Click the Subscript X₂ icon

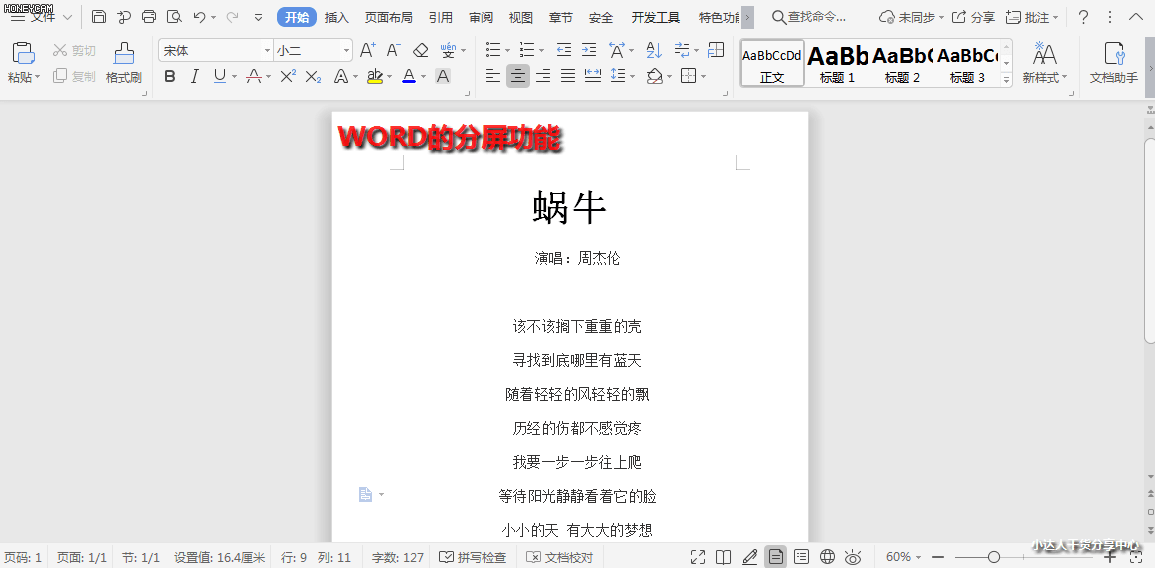[313, 76]
